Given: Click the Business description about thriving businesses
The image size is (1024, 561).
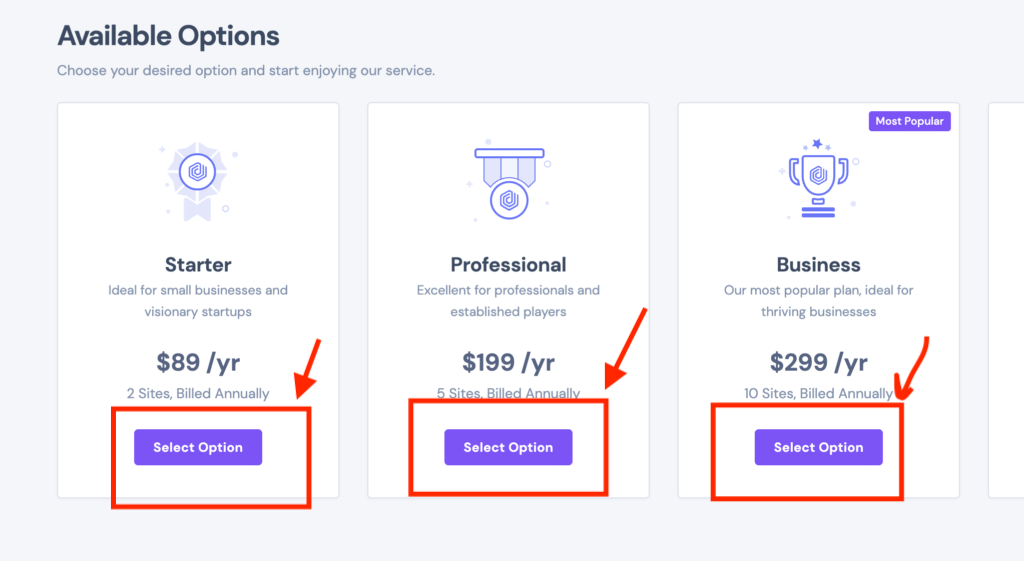Looking at the screenshot, I should click(x=818, y=300).
